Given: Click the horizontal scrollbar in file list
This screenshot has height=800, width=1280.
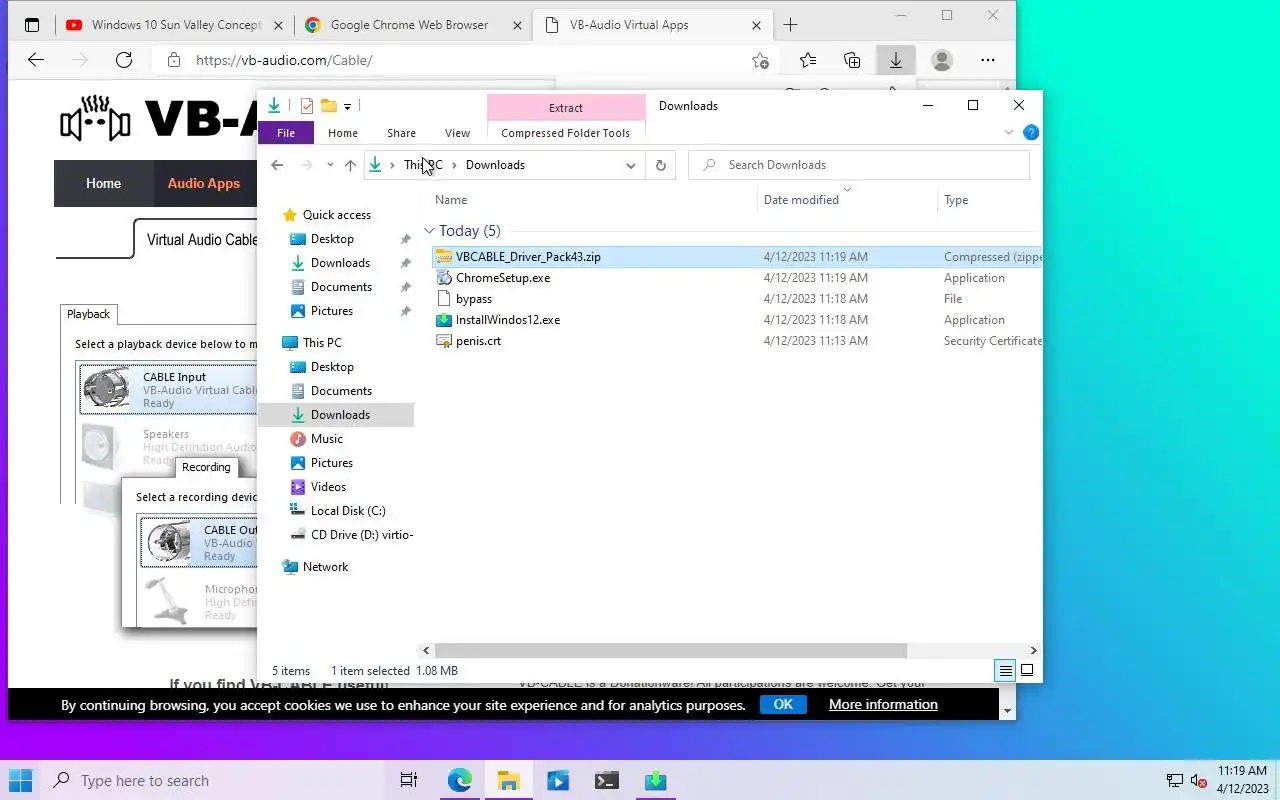Looking at the screenshot, I should (x=670, y=651).
